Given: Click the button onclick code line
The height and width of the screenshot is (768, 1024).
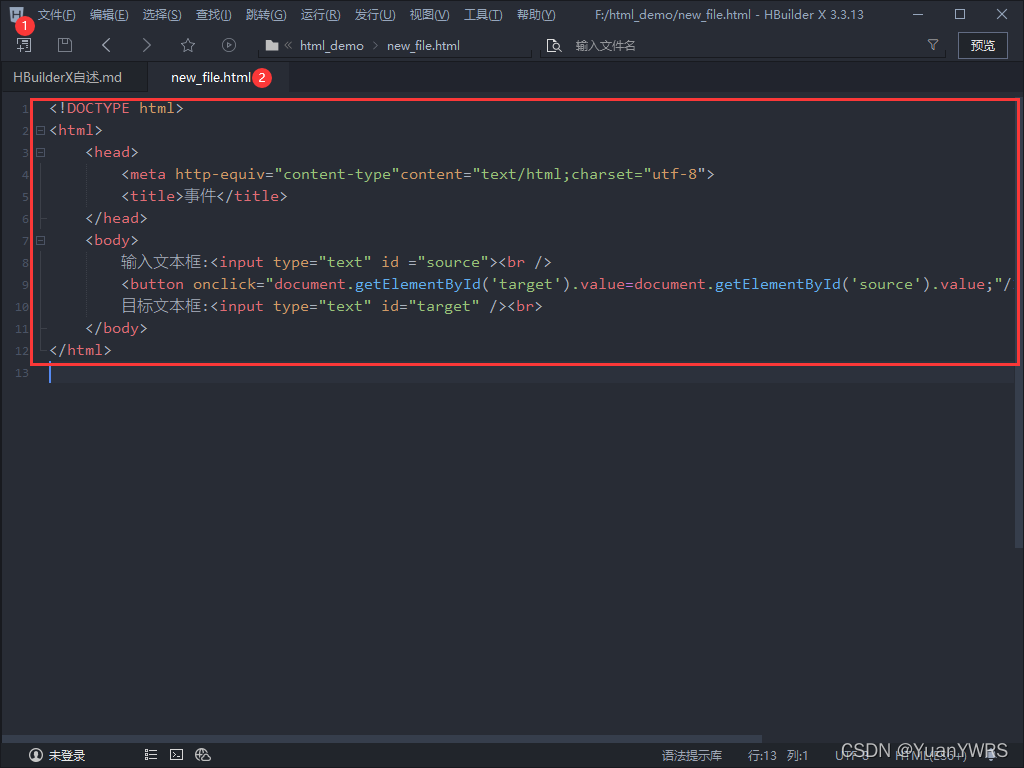Looking at the screenshot, I should (x=566, y=284).
